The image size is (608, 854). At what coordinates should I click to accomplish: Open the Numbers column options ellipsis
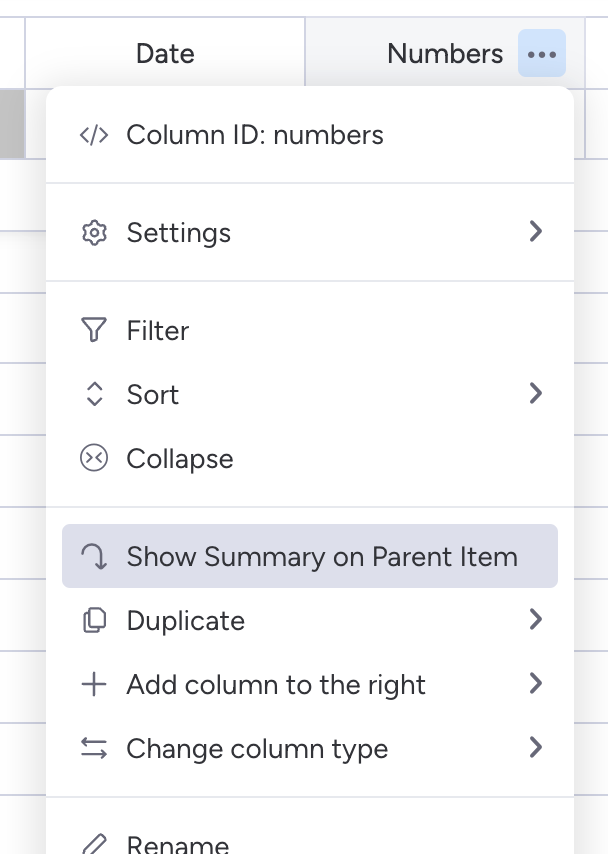point(541,54)
